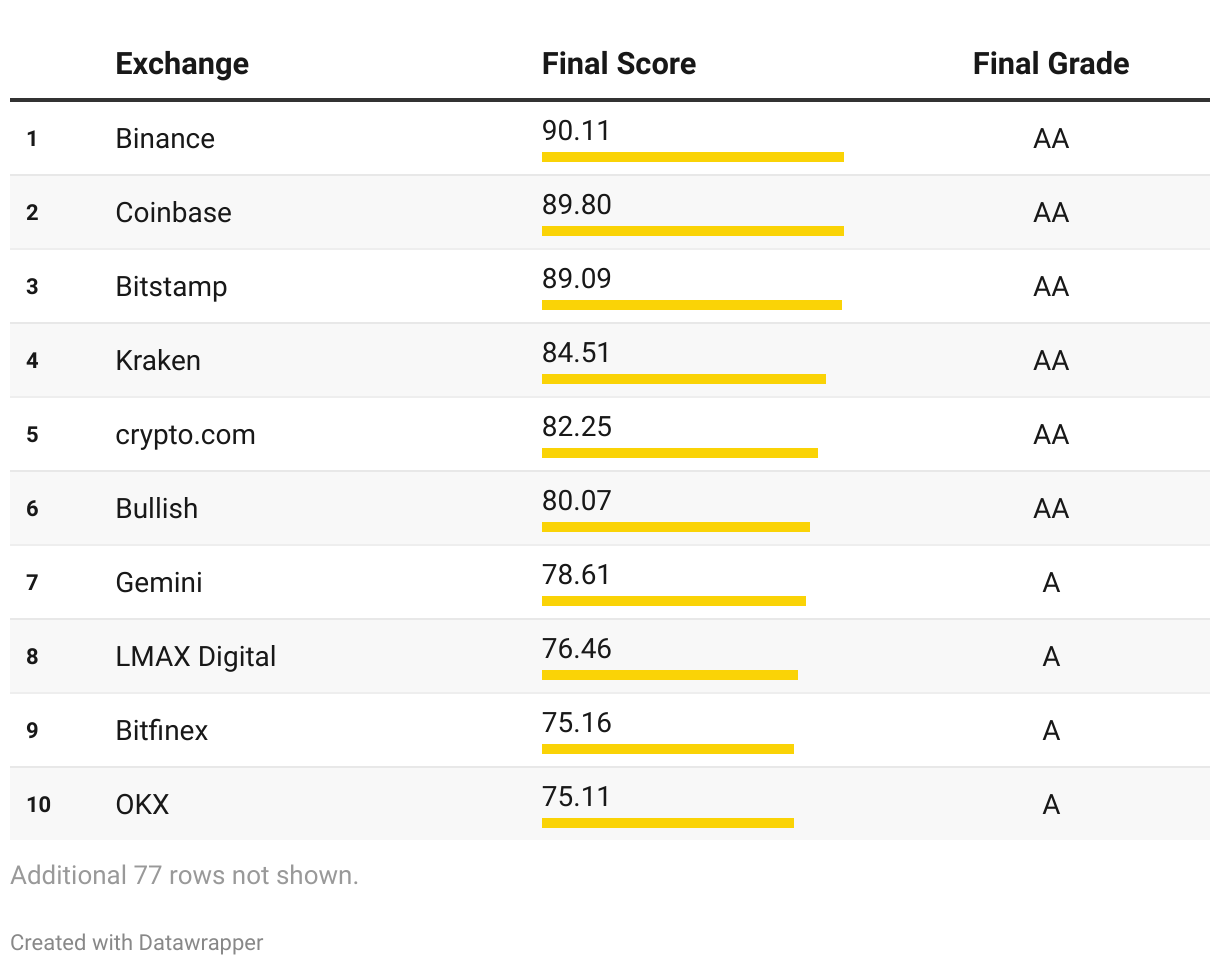Click OKX's yellow score bar

click(x=667, y=823)
